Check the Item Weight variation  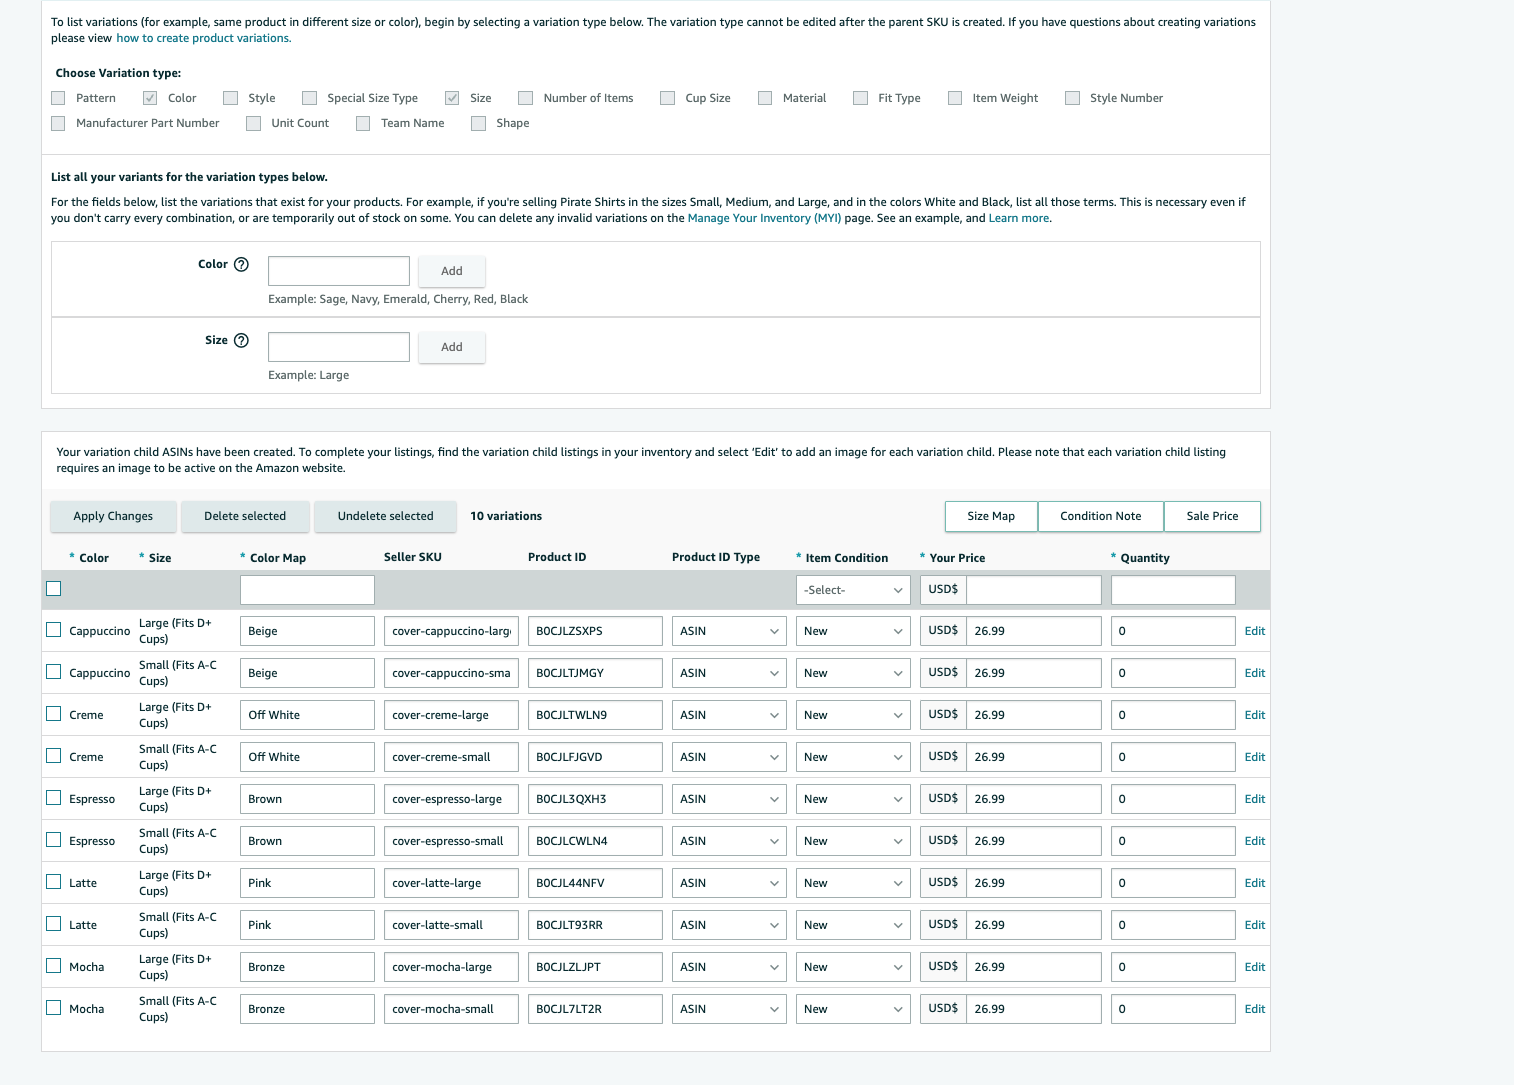tap(955, 98)
